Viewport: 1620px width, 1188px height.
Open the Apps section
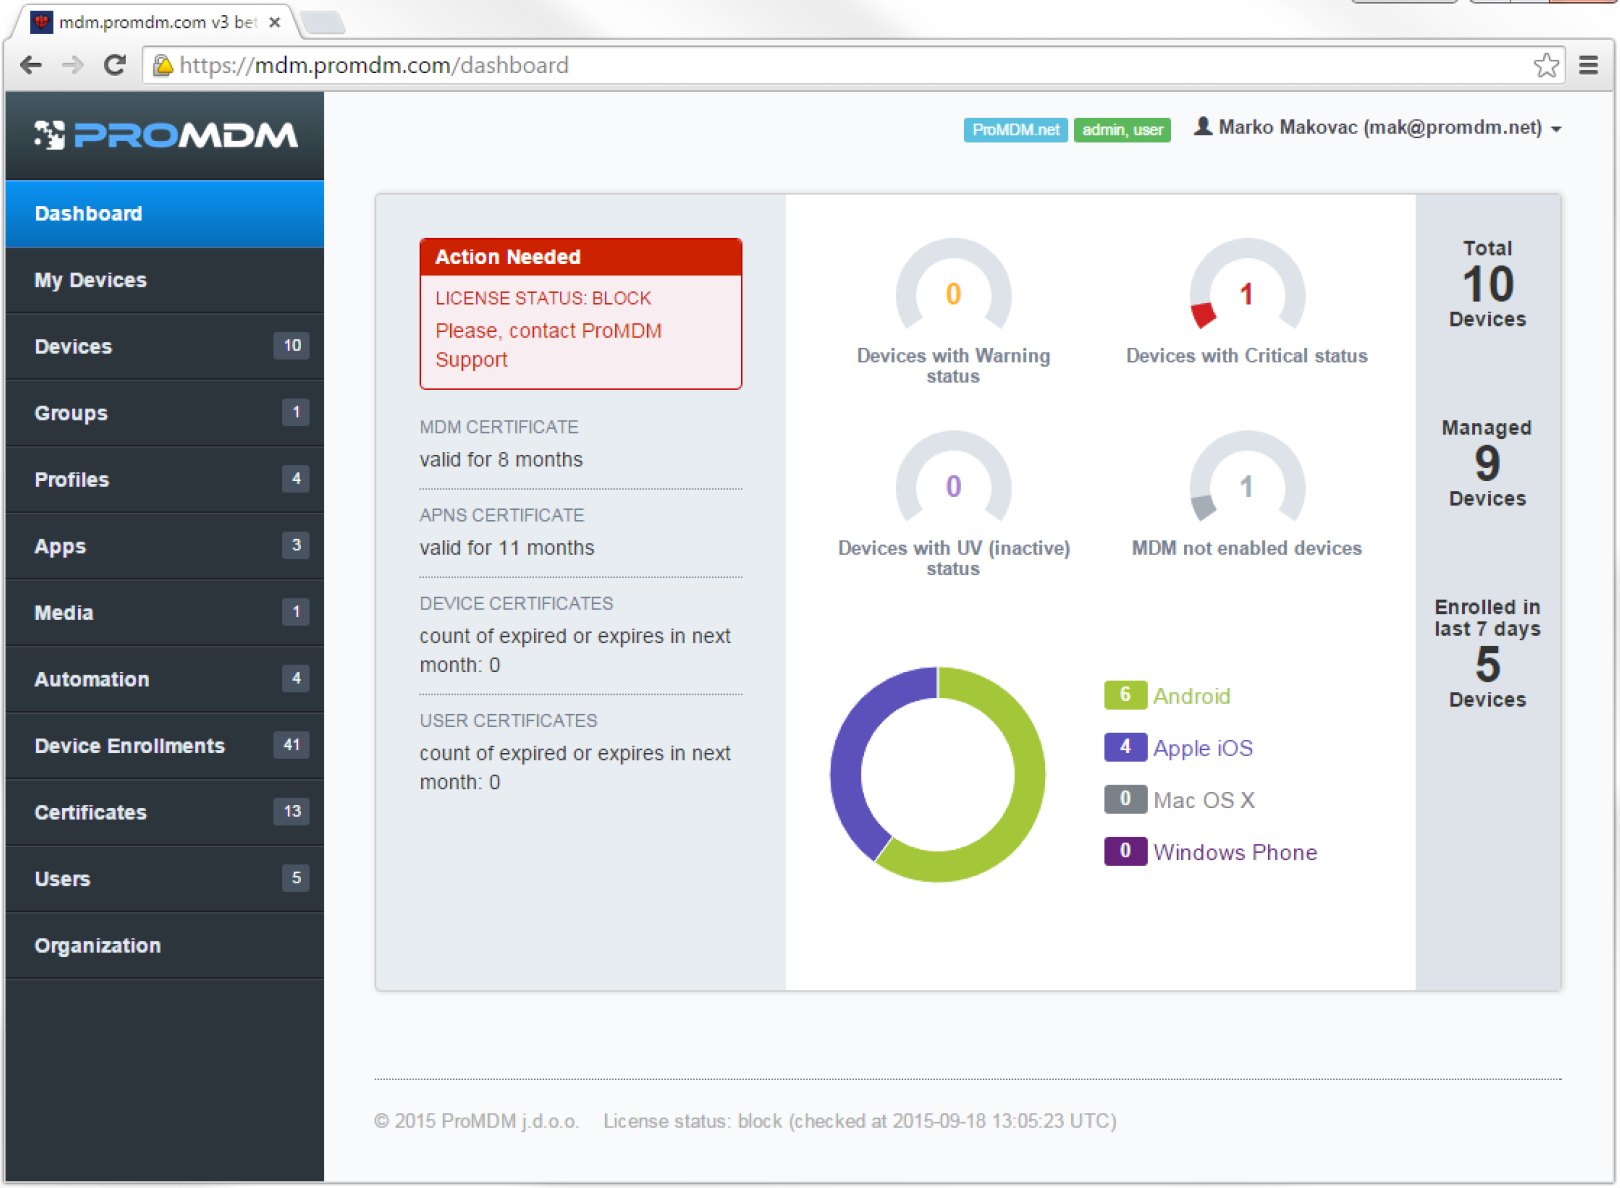[165, 547]
